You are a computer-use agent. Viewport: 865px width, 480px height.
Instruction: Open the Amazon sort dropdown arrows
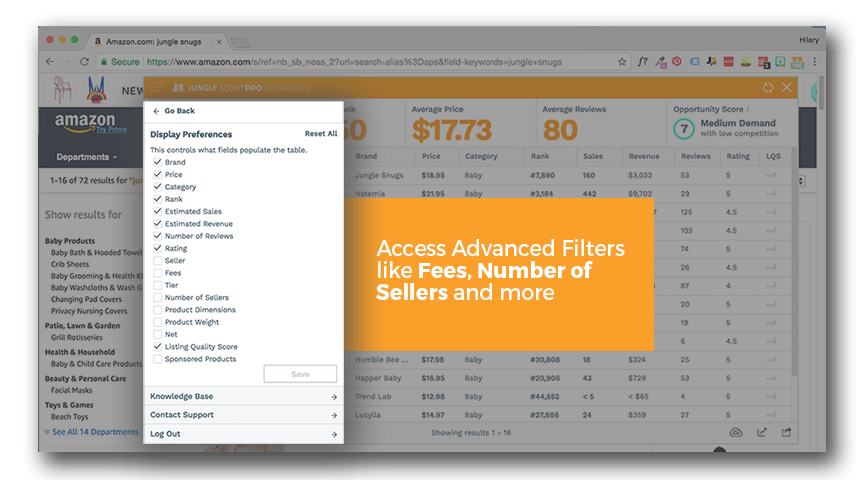click(801, 181)
